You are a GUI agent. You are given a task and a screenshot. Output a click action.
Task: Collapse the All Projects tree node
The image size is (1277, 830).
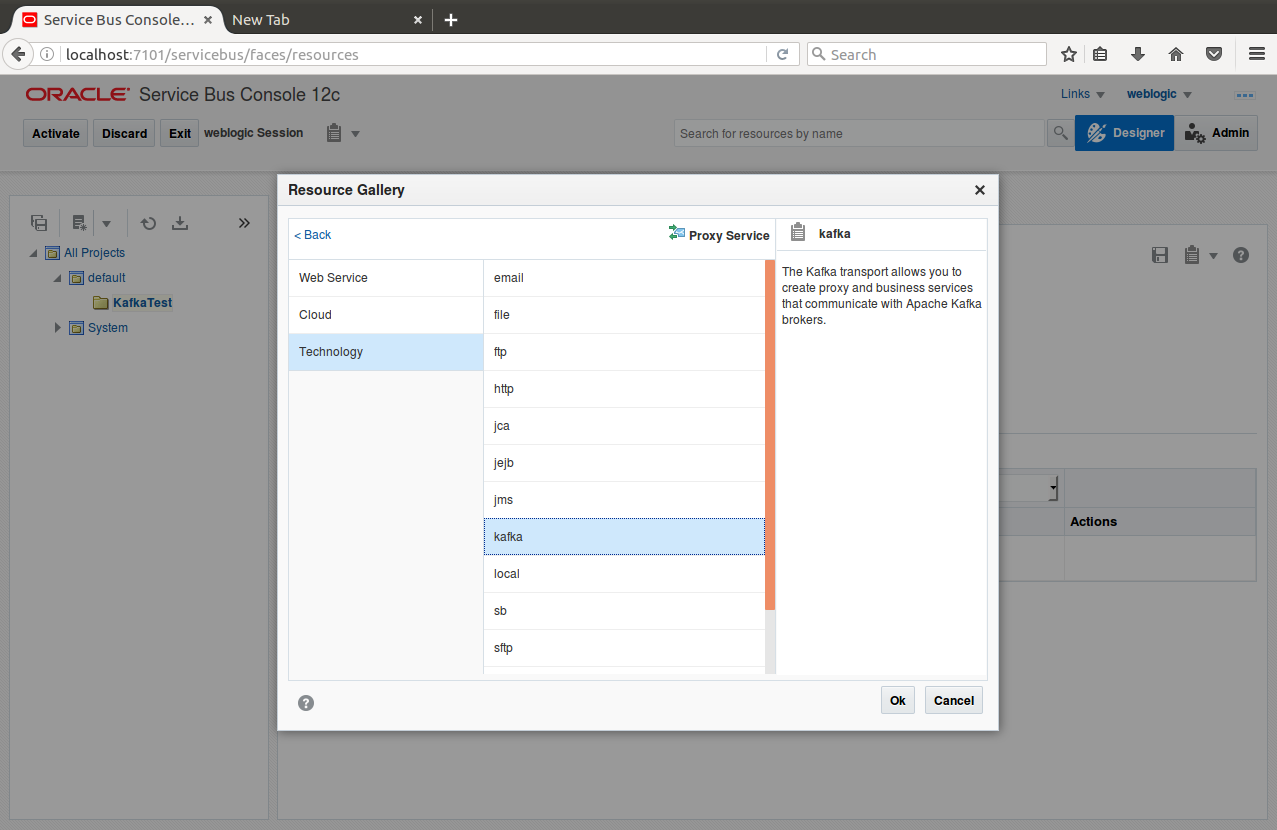coord(32,252)
